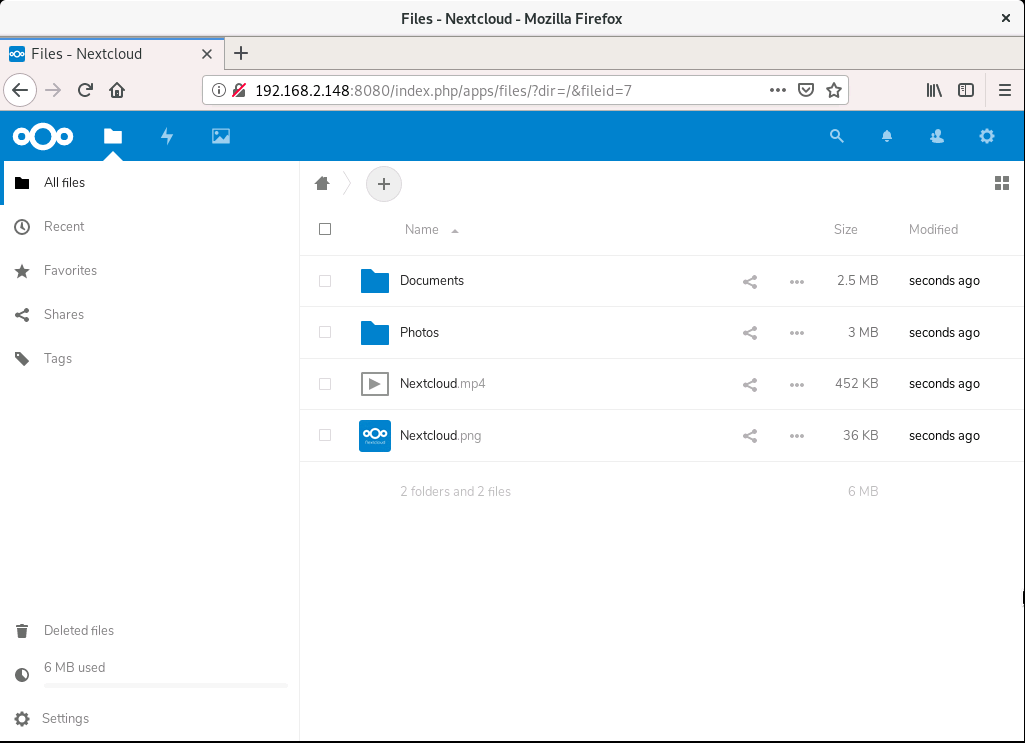The height and width of the screenshot is (743, 1025).
Task: Open the Gallery app from the top bar
Action: click(x=220, y=136)
